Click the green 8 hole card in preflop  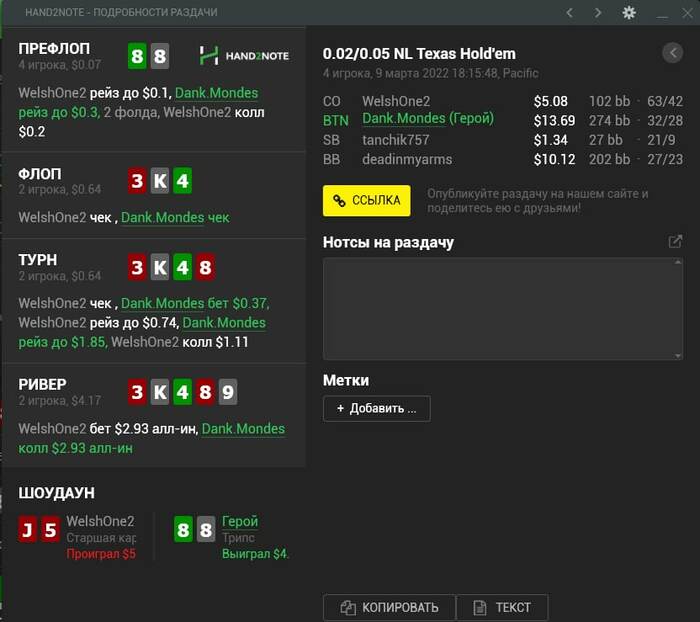point(137,56)
